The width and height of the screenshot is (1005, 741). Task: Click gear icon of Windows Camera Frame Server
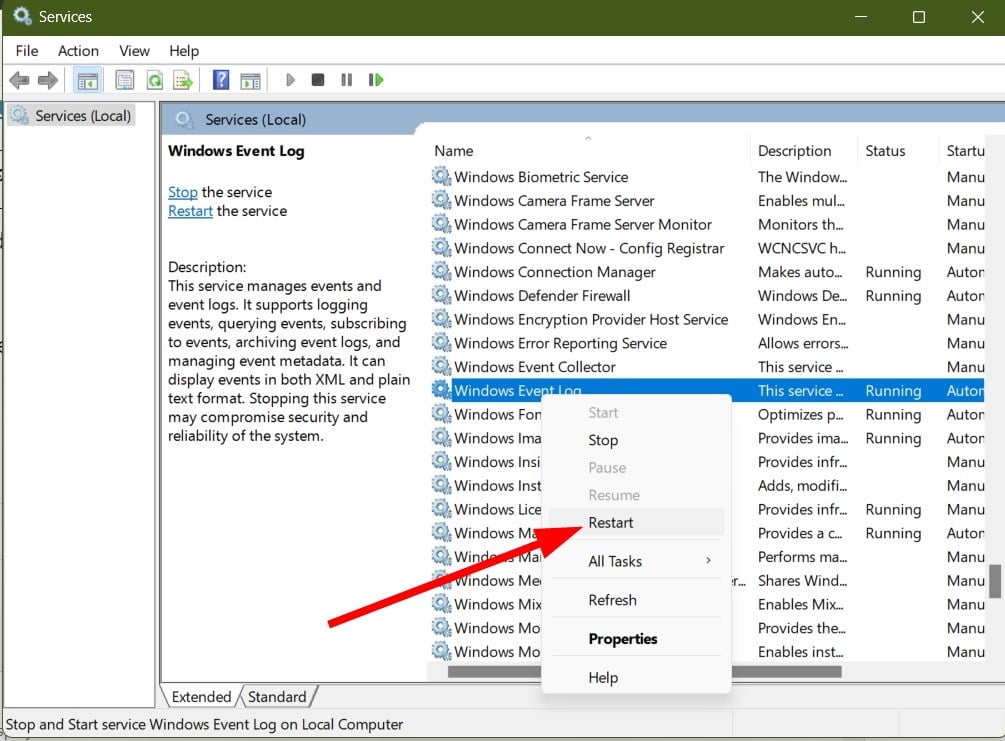[x=441, y=200]
